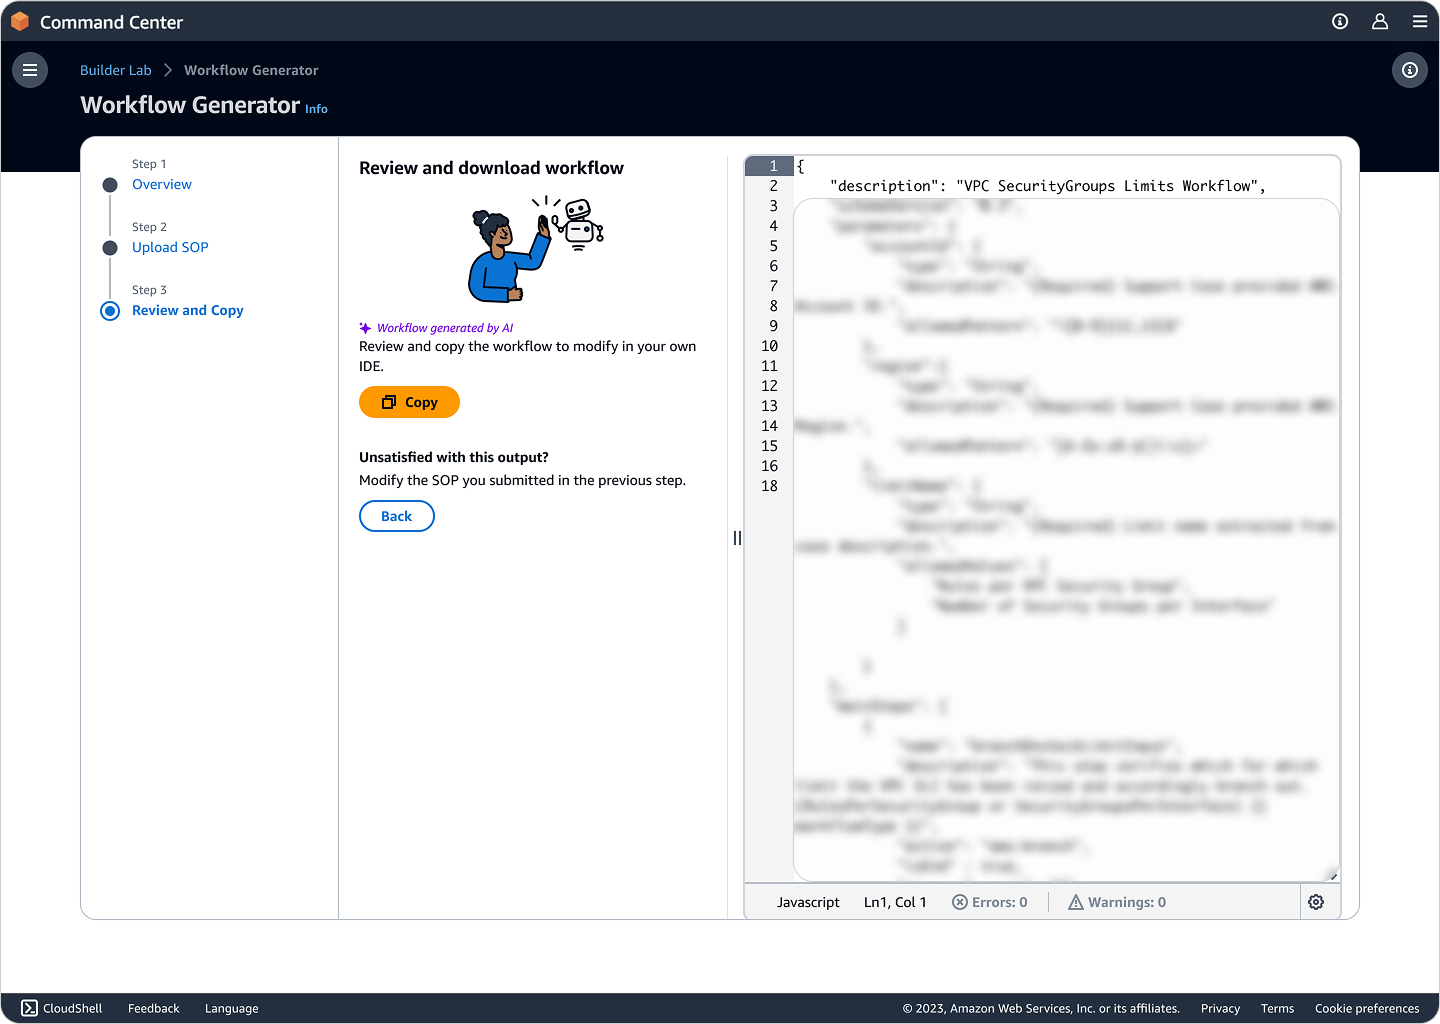Viewport: 1440px width, 1024px height.
Task: Click the top bar info circle icon
Action: tap(1340, 22)
